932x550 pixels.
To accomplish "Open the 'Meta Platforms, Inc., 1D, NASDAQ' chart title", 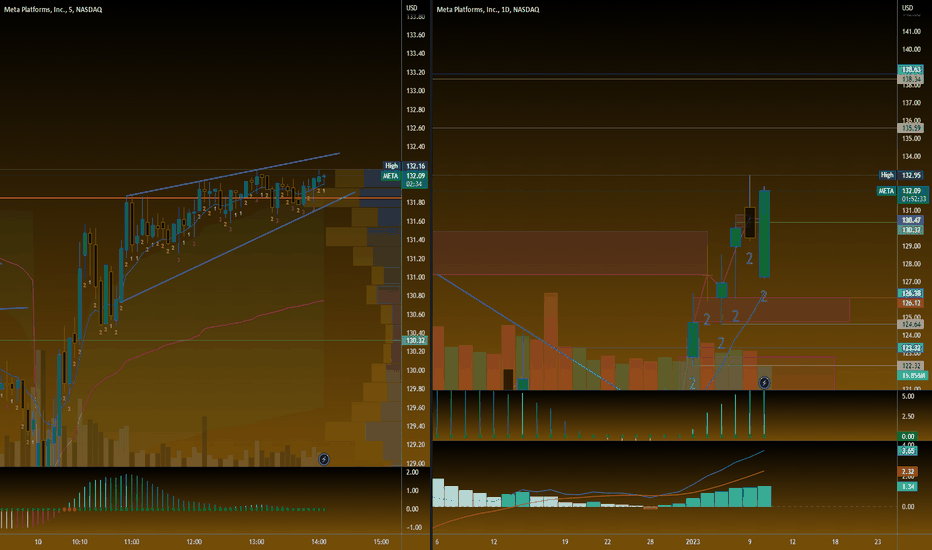I will [x=488, y=10].
